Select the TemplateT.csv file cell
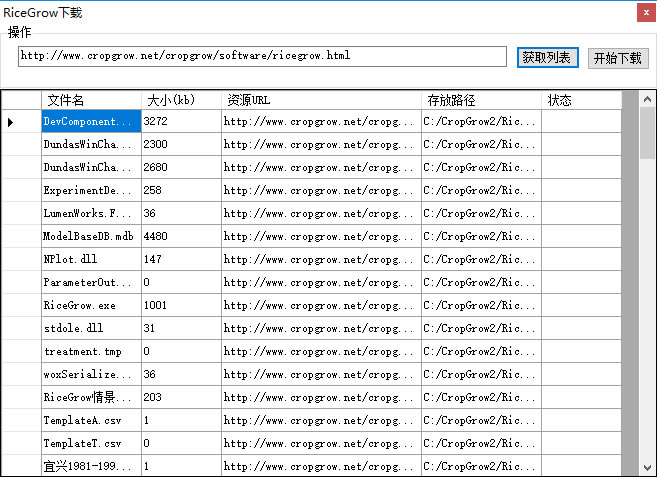The image size is (657, 477). [91, 443]
